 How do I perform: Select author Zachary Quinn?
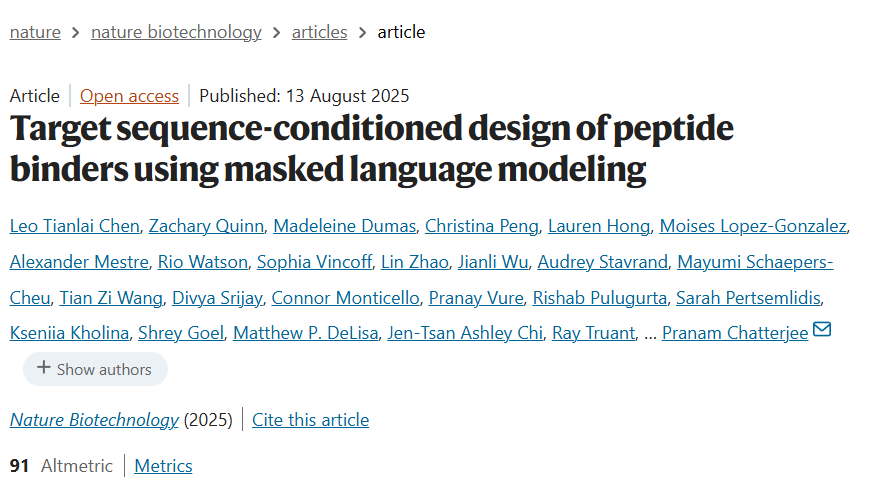(206, 226)
